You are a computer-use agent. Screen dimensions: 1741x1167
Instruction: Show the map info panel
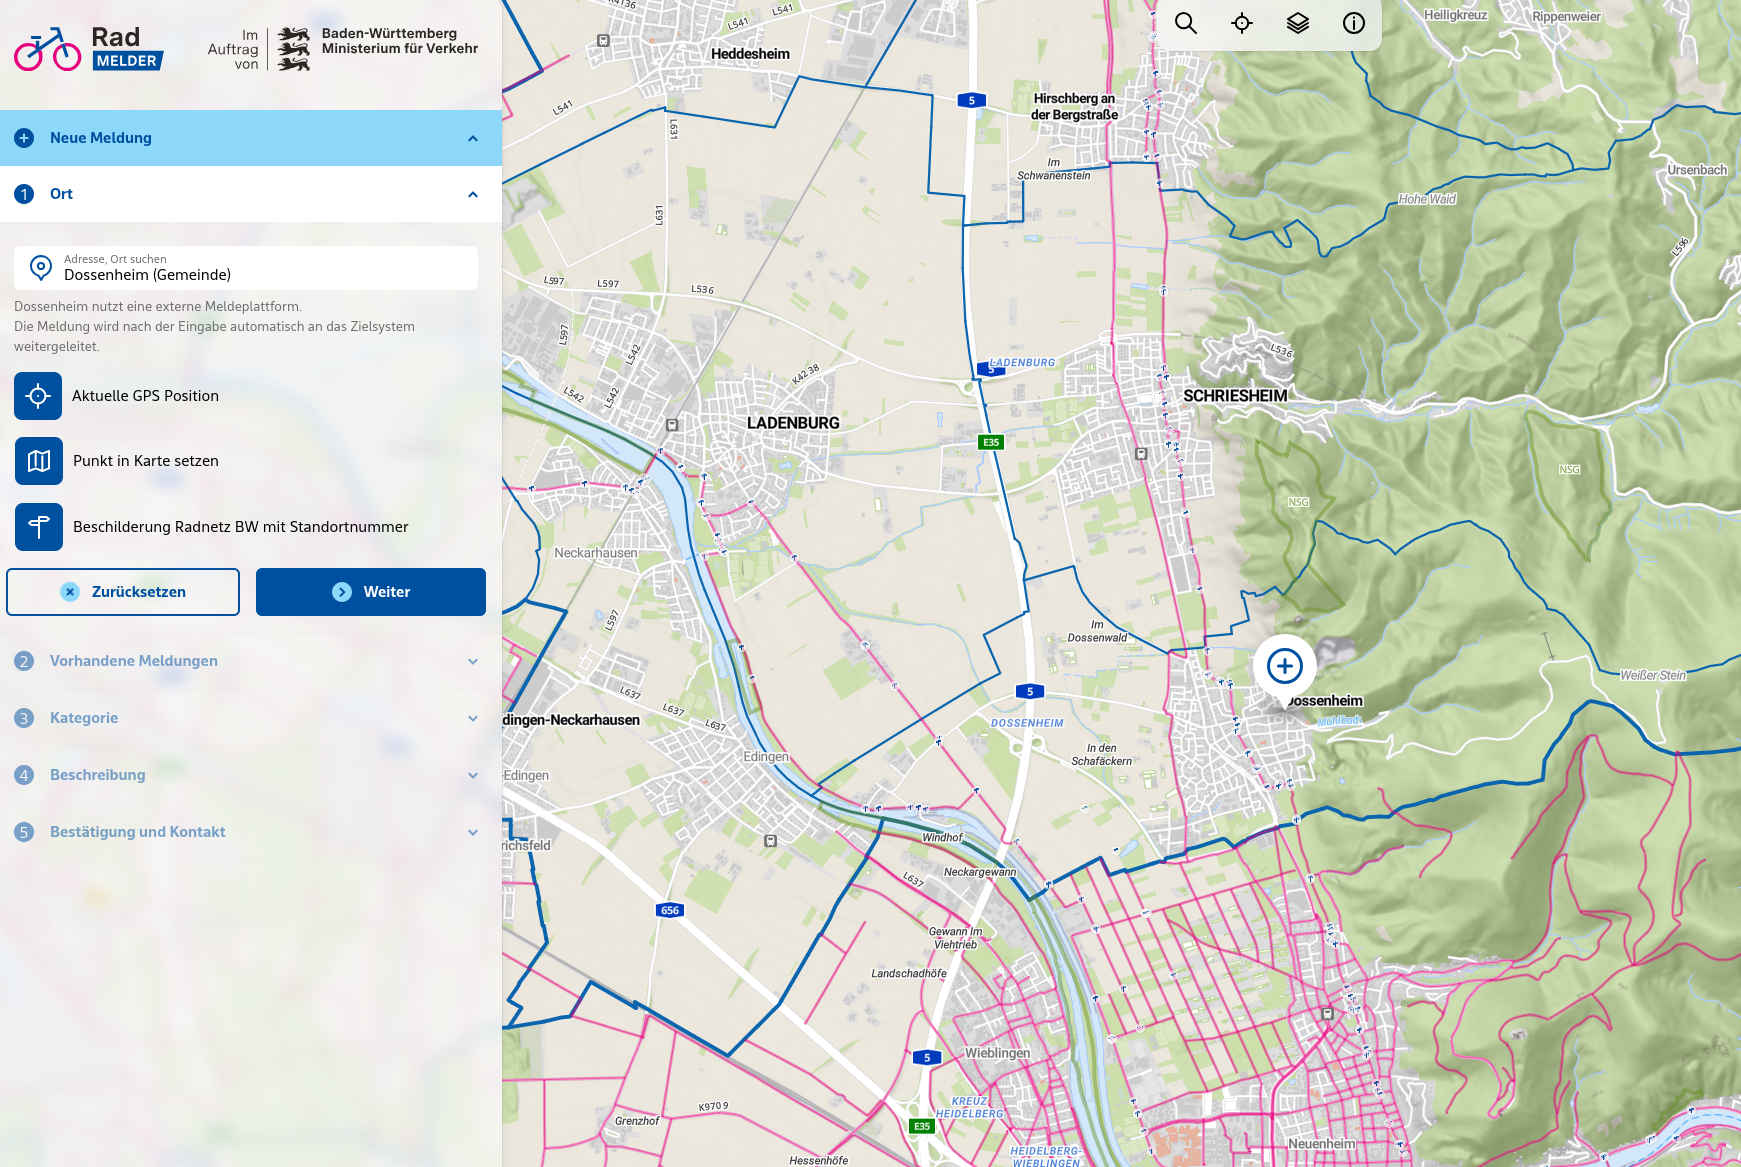coord(1353,23)
